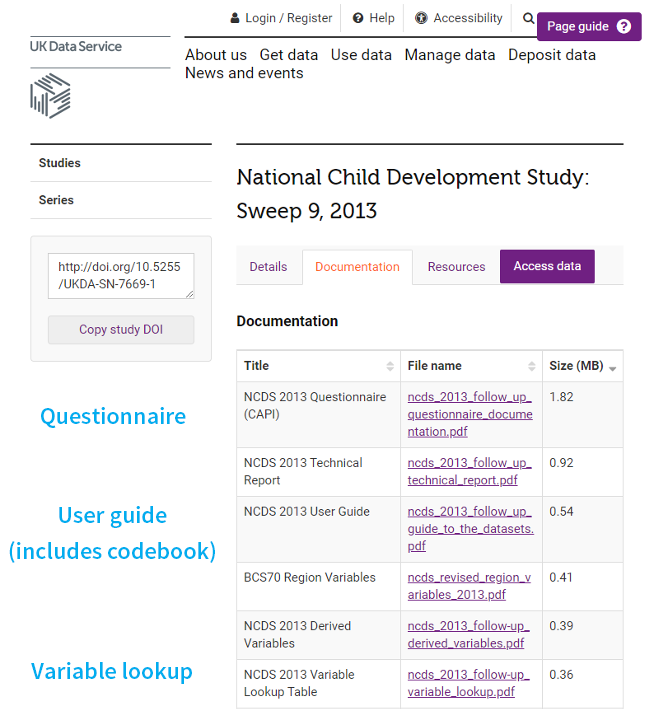
Task: Click the Copy study DOI button
Action: [x=121, y=330]
